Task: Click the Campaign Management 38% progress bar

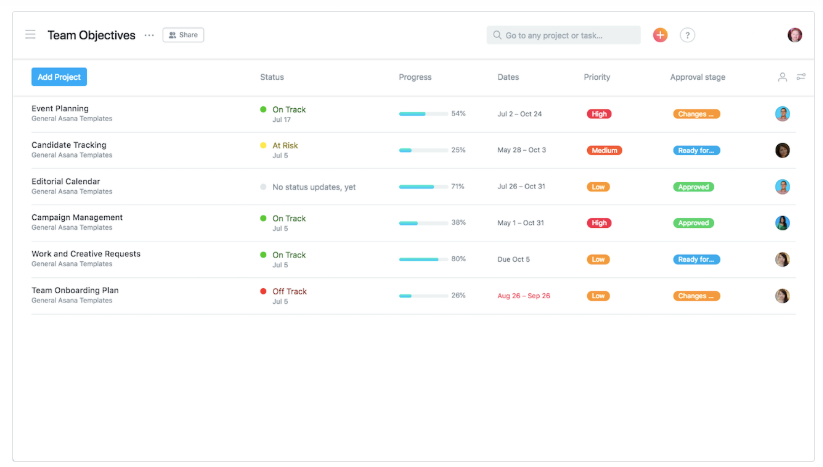Action: pos(423,223)
